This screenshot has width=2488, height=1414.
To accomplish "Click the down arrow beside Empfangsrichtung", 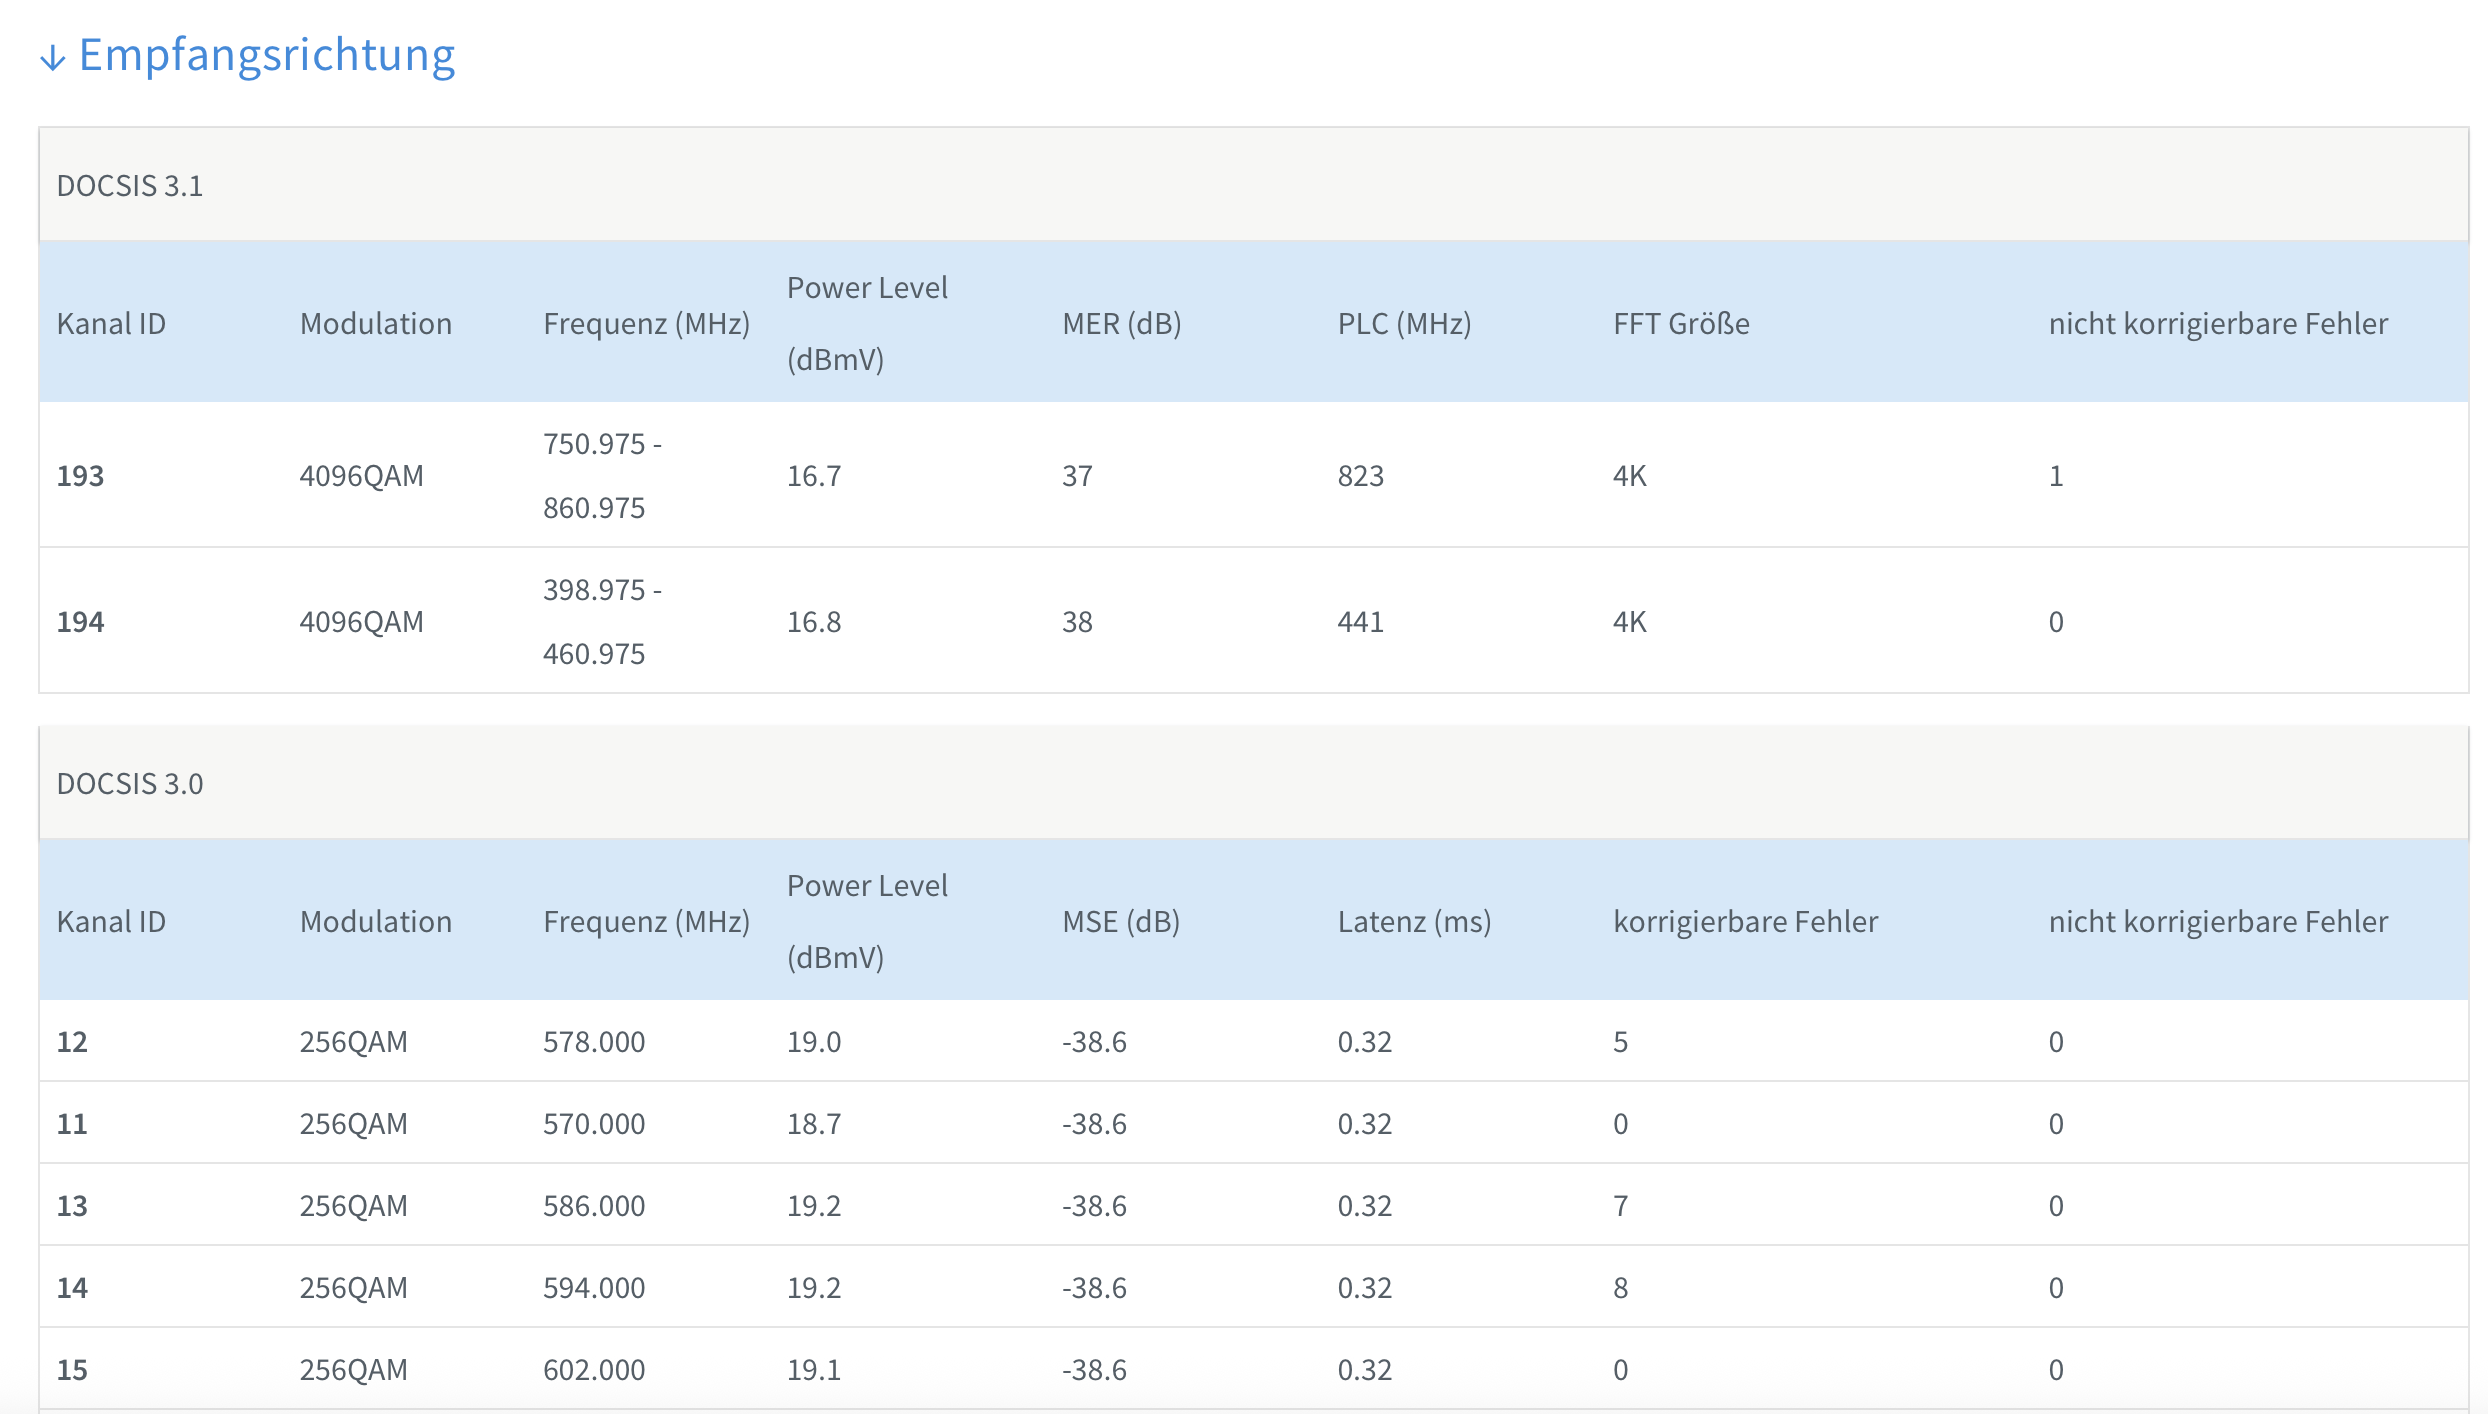I will (x=52, y=58).
